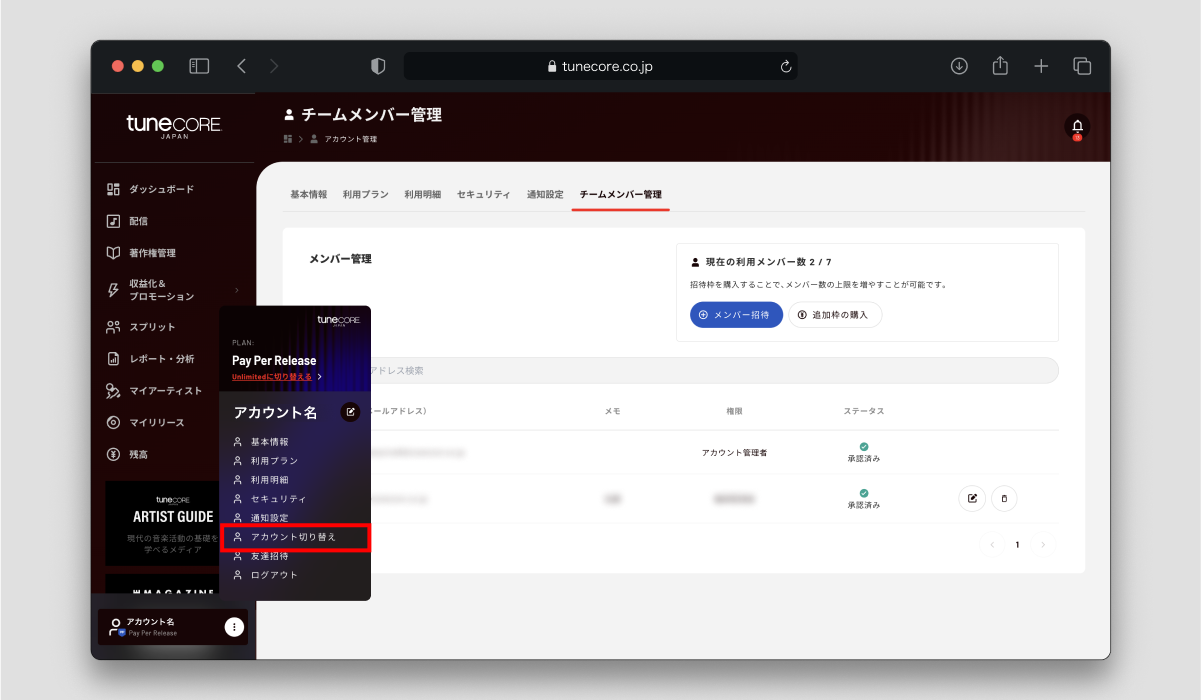Open スプリット in the sidebar
Viewport: 1201px width, 700px height.
point(141,327)
